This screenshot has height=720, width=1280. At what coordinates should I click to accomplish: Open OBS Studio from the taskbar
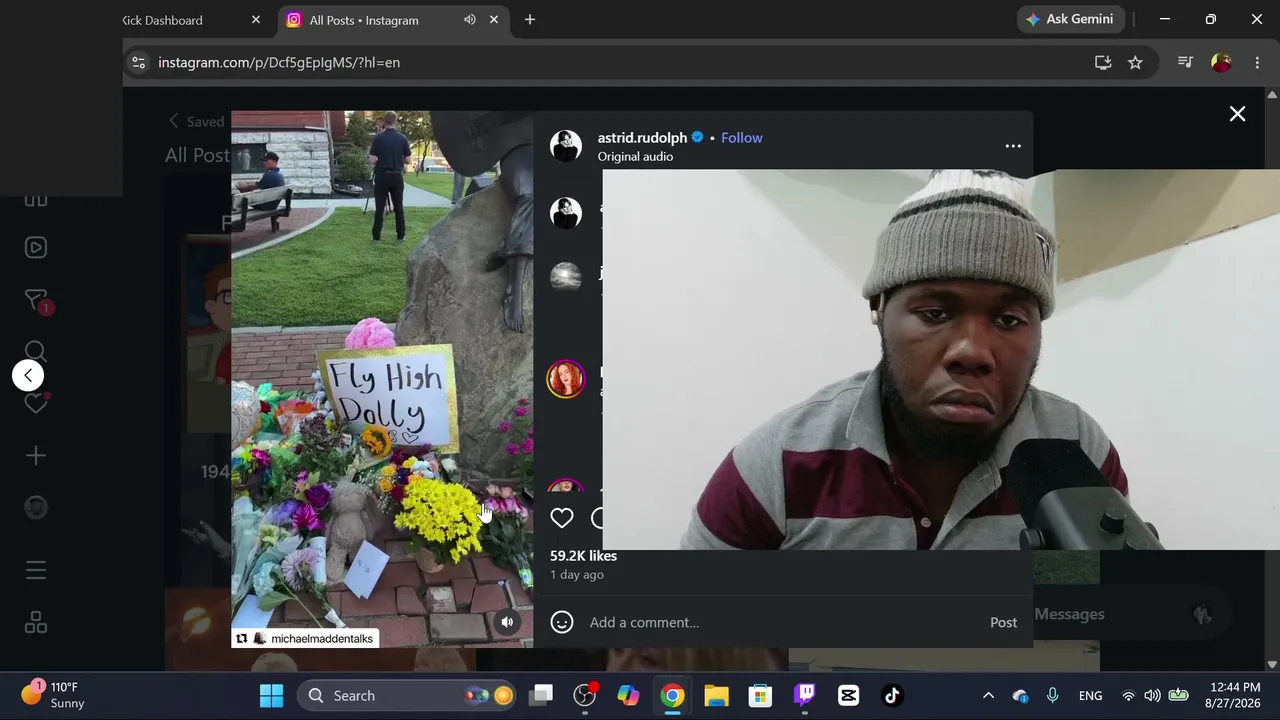pos(585,695)
